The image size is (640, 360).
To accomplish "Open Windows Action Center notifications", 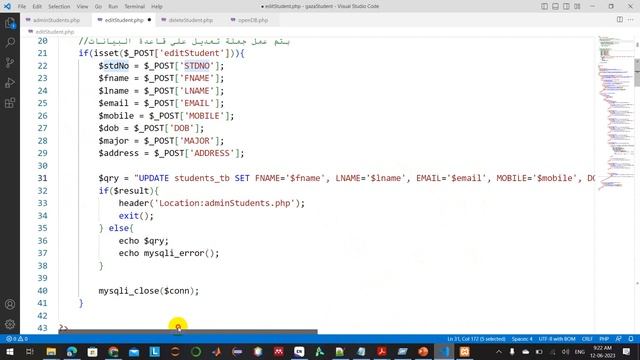I will 627,351.
